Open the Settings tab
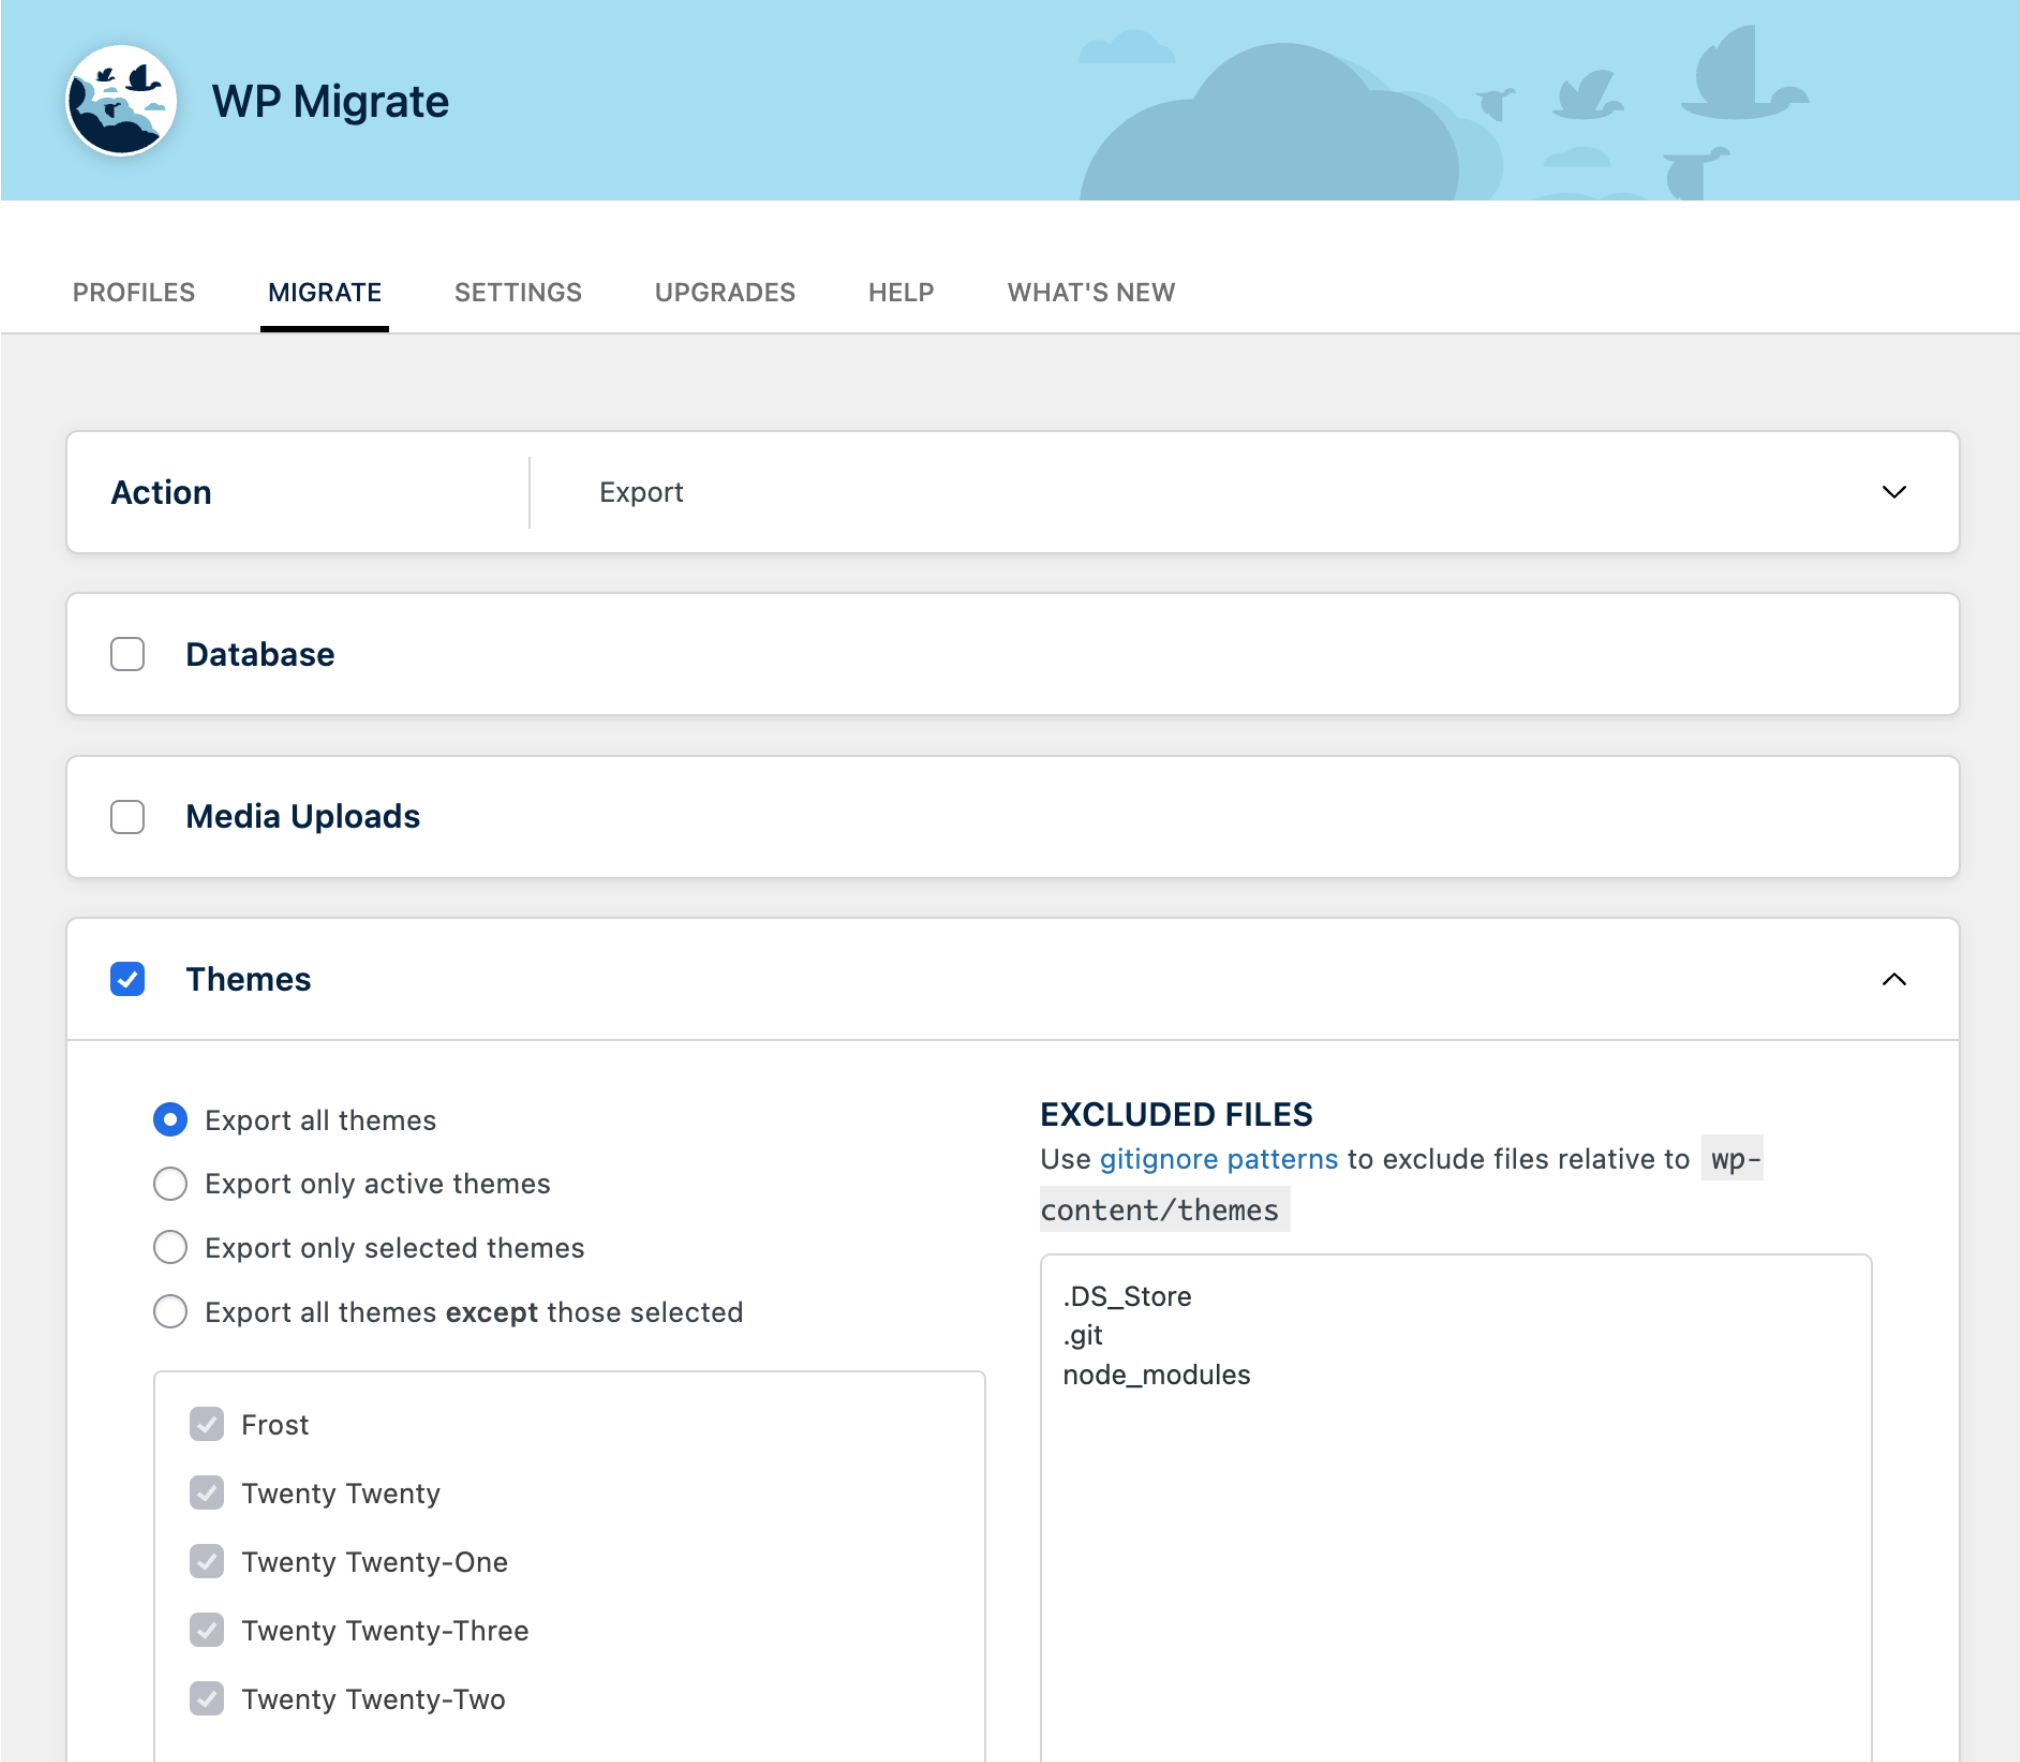This screenshot has height=1762, width=2020. click(517, 292)
